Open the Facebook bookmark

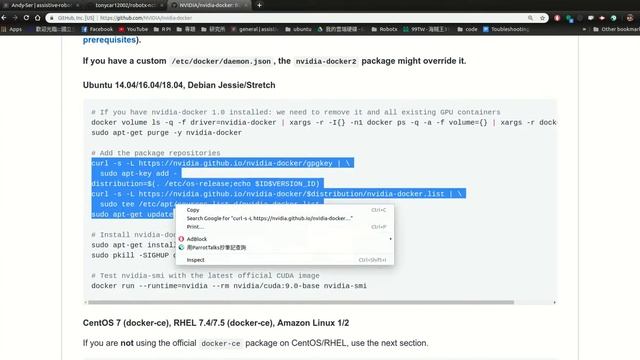pos(97,29)
